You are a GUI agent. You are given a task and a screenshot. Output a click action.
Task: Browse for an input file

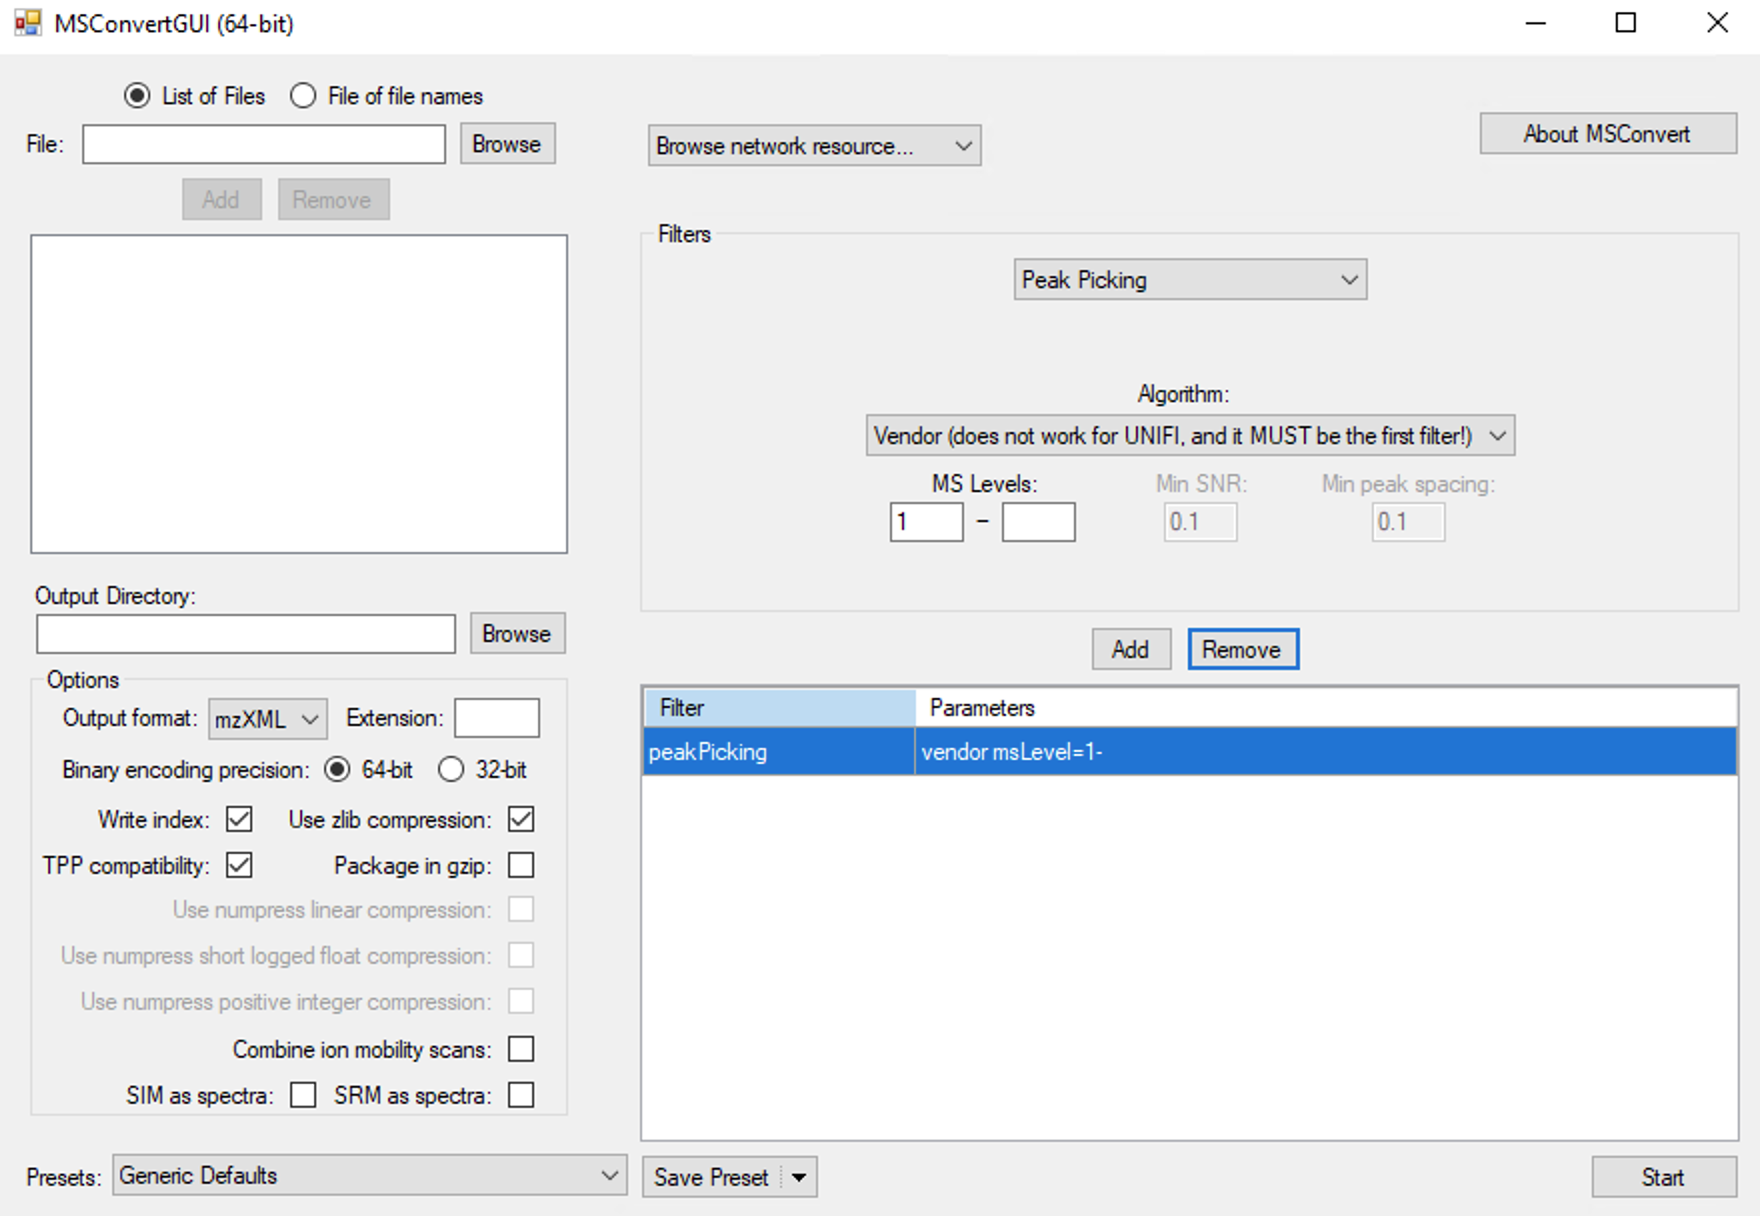point(507,144)
